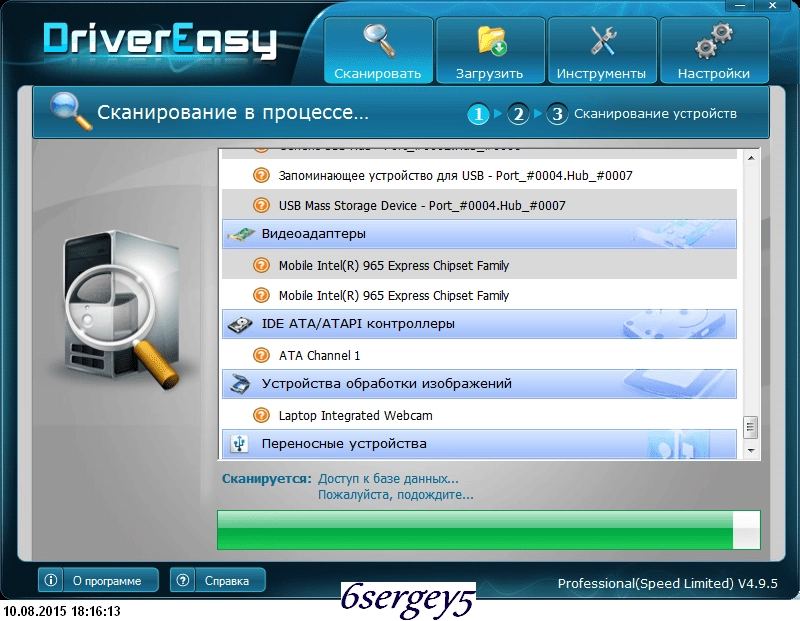
Task: Click status icon of ATA Channel 1
Action: 261,355
